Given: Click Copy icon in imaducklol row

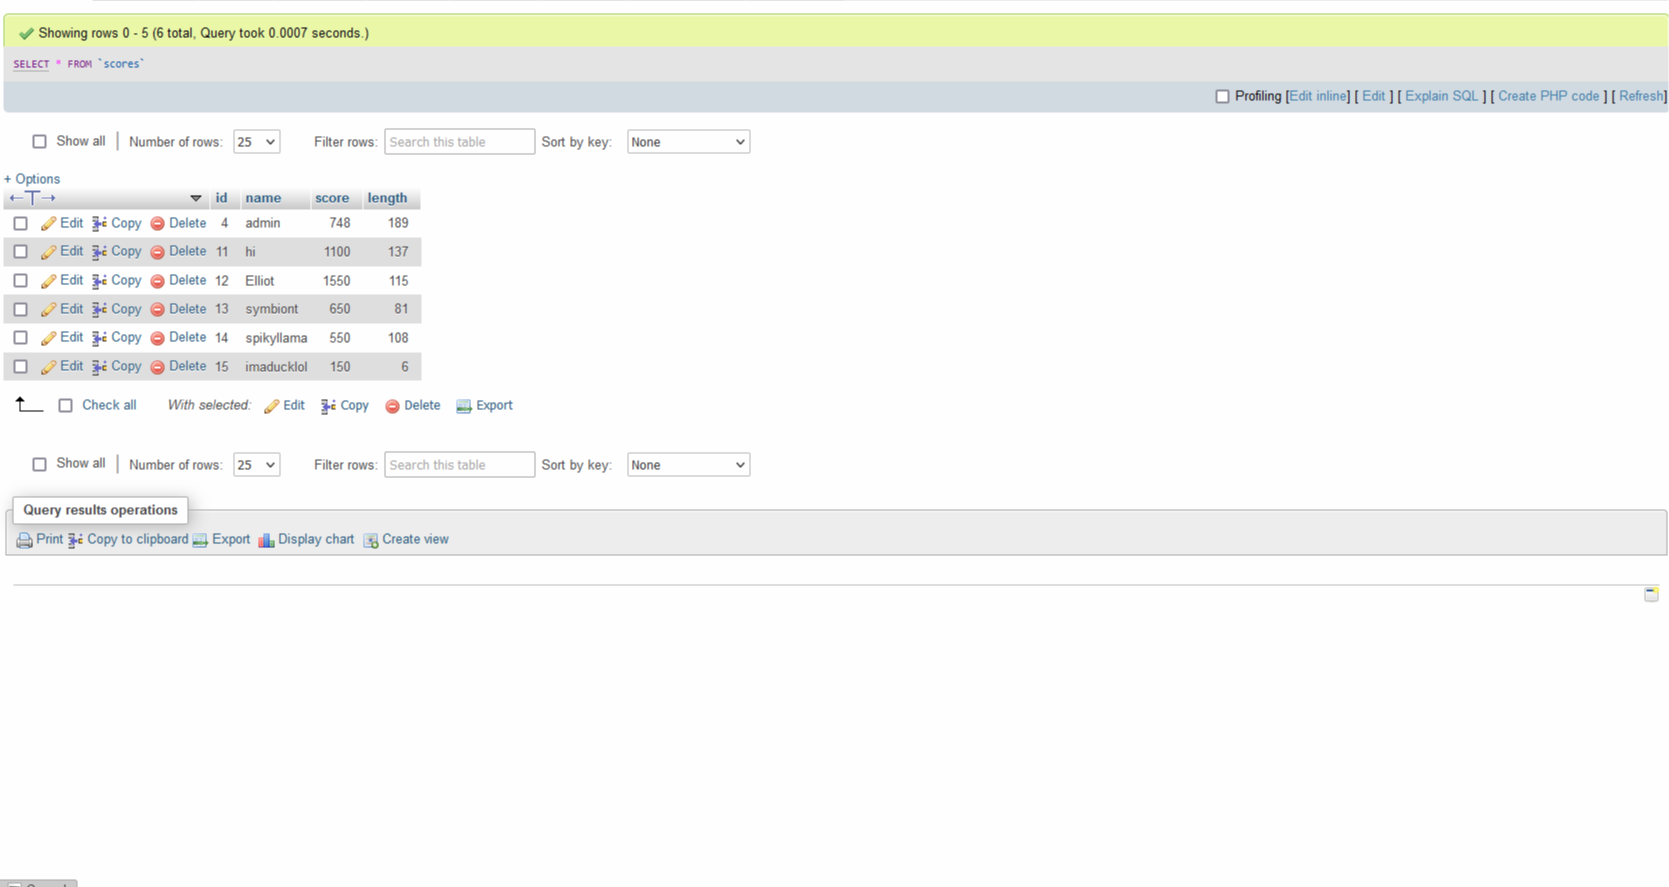Looking at the screenshot, I should point(99,367).
